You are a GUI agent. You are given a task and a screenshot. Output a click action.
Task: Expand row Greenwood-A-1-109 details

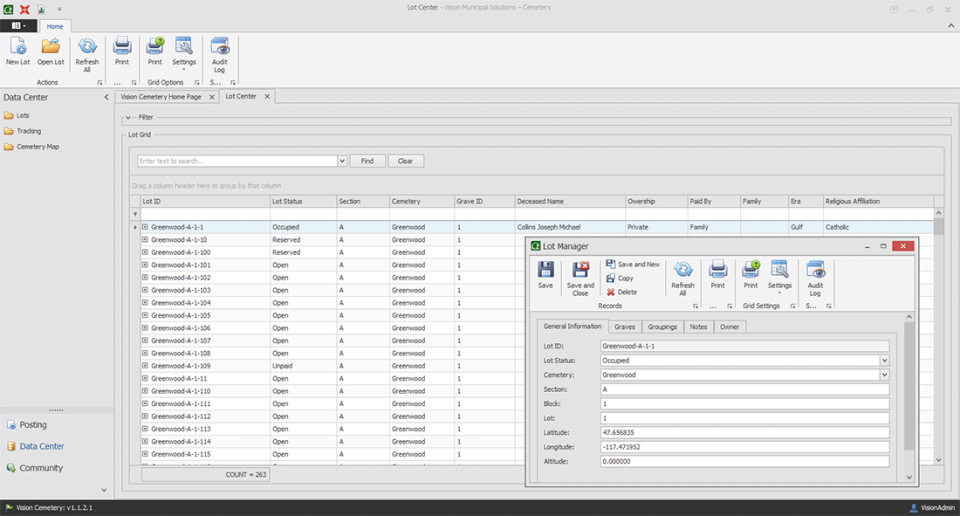tap(145, 365)
